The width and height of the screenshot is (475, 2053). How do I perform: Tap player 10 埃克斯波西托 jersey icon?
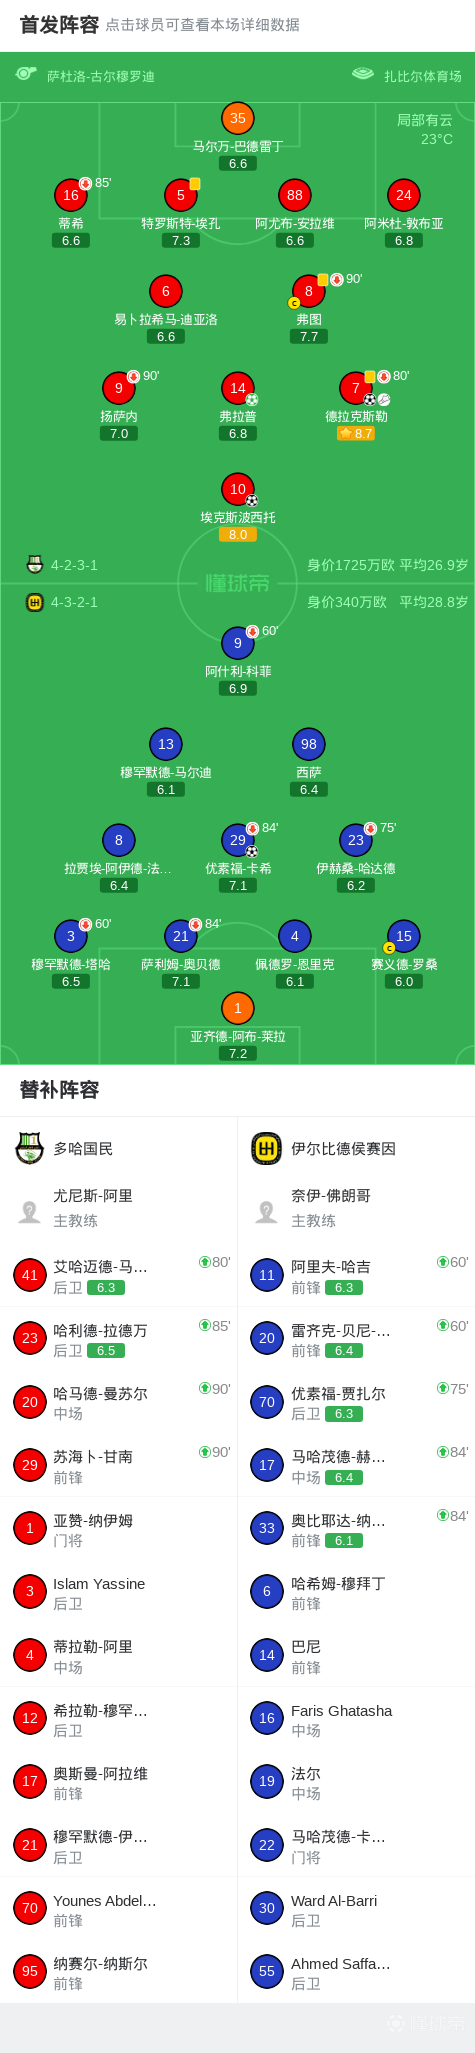[238, 489]
